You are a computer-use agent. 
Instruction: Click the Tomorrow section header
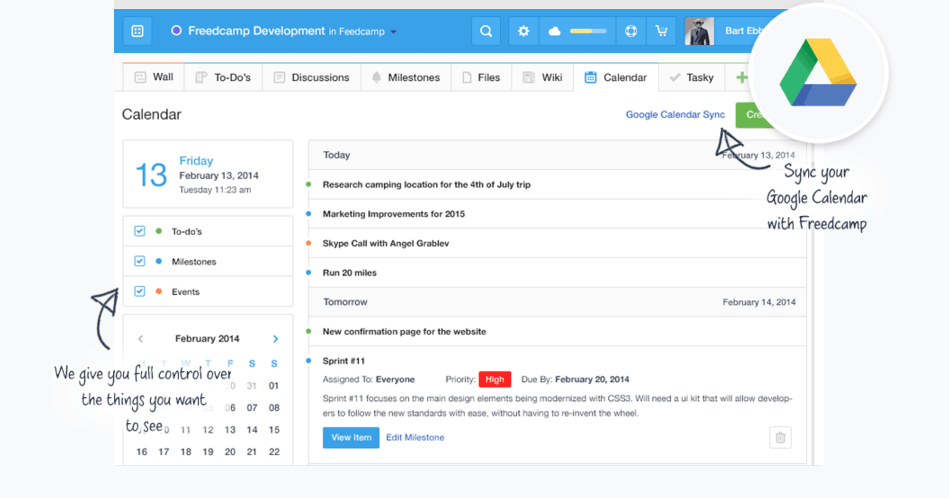[557, 302]
